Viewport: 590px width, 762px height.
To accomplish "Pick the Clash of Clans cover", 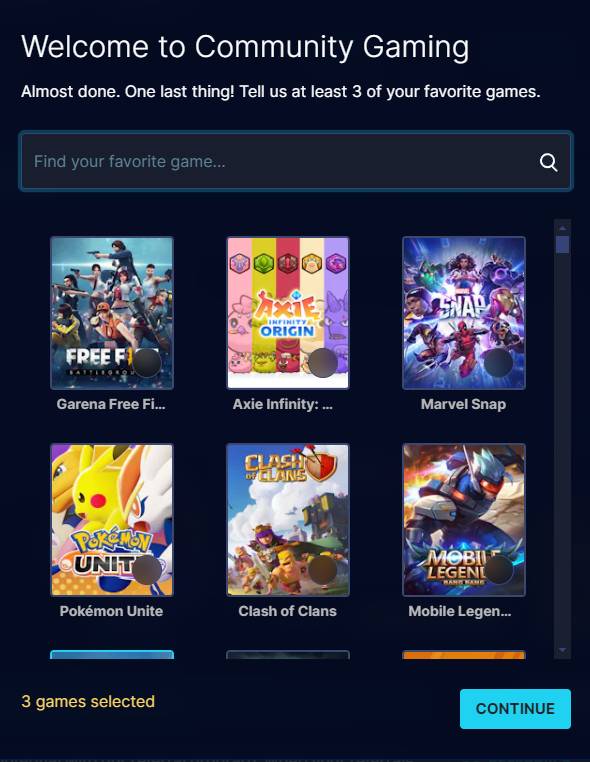I will [x=288, y=520].
